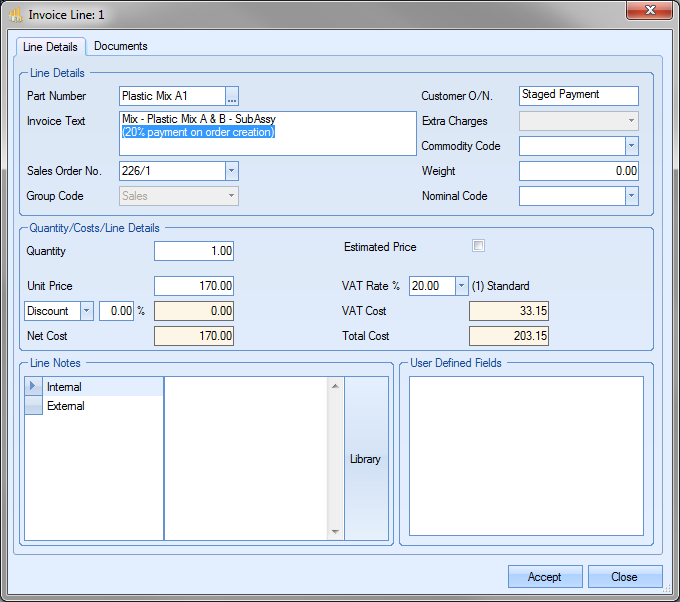This screenshot has width=680, height=602.
Task: Click the Customer O/N. text field
Action: tap(579, 95)
